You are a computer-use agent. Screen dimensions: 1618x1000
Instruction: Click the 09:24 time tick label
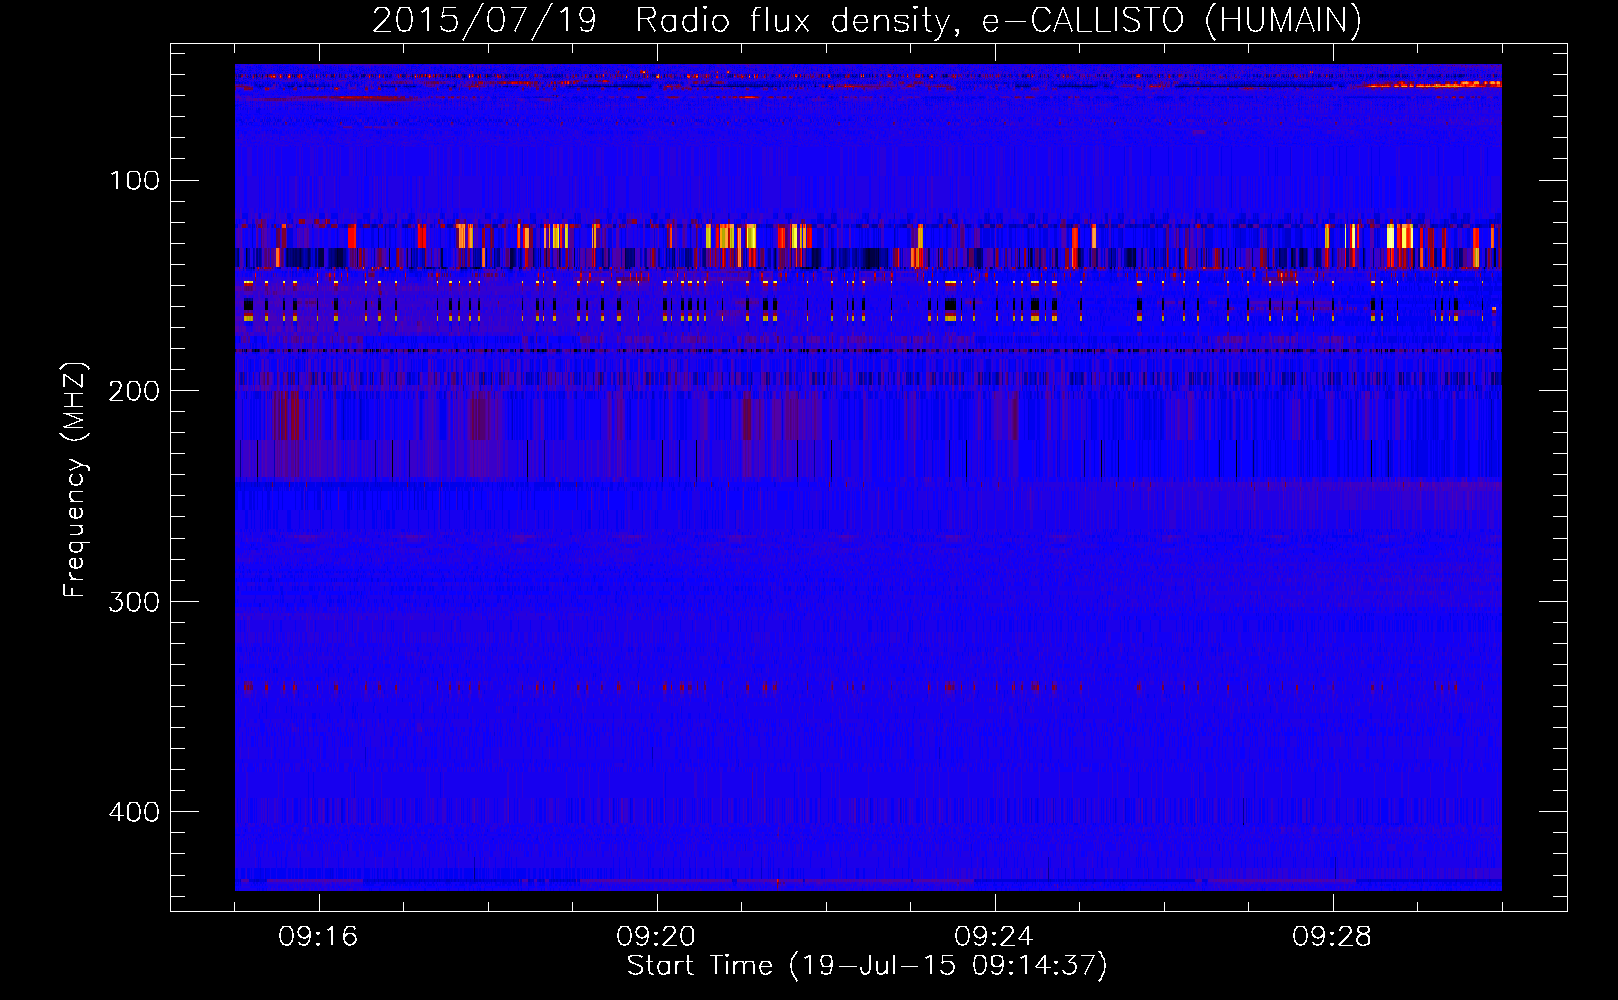[994, 937]
